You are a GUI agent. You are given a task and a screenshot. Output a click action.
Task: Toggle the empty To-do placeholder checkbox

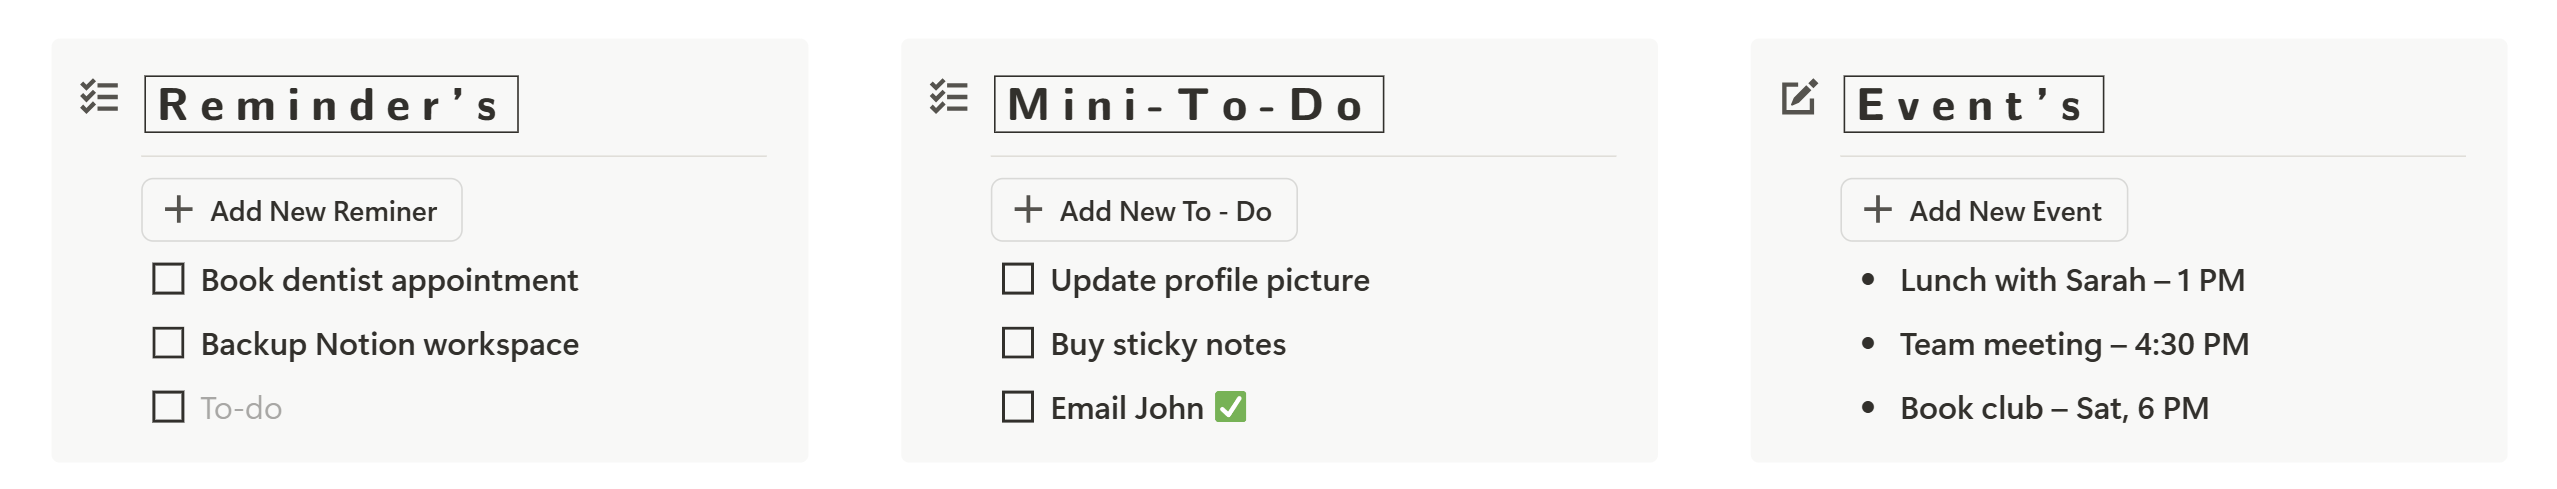168,407
